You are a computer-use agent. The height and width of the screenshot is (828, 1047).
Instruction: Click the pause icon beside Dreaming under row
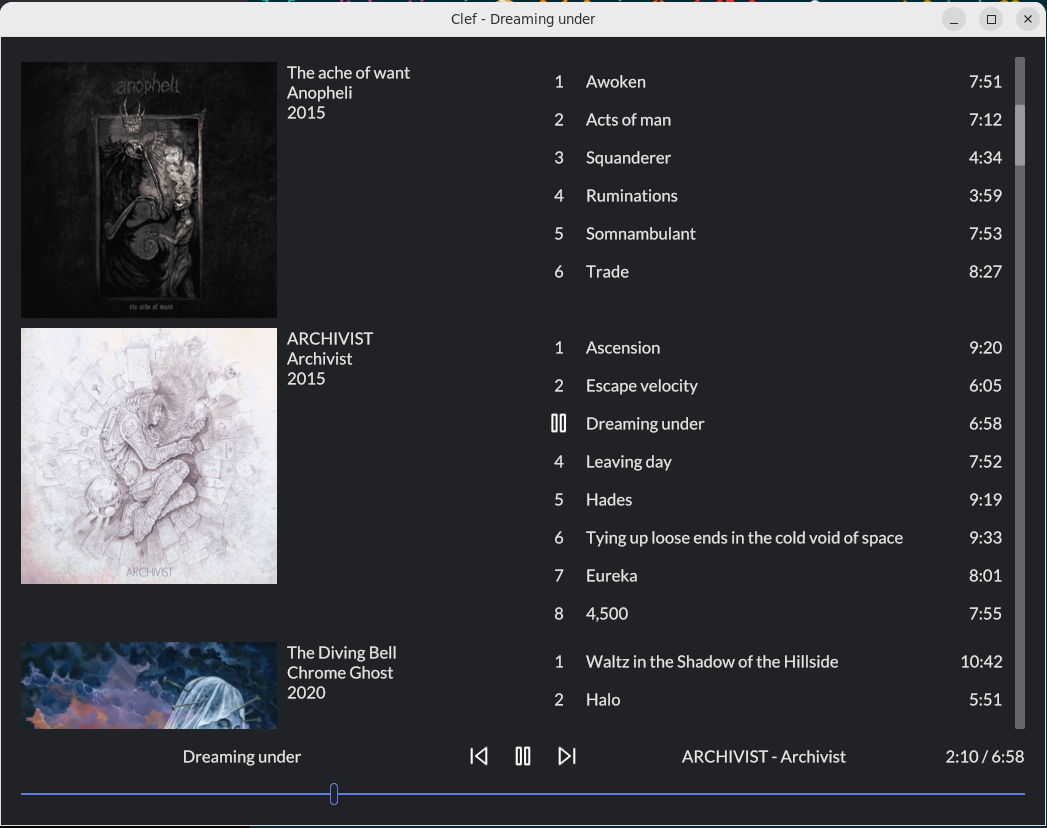click(x=559, y=423)
